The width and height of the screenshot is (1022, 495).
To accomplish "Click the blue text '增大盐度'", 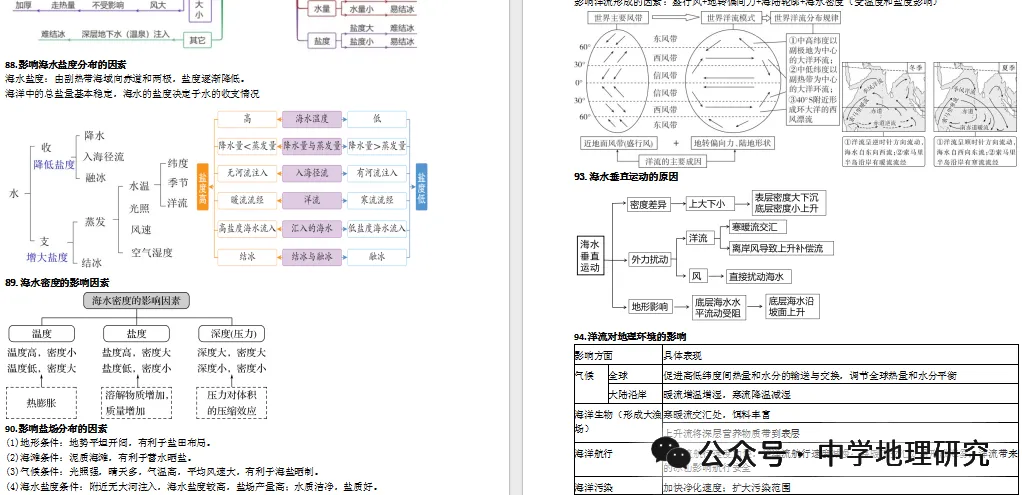I will coord(47,258).
